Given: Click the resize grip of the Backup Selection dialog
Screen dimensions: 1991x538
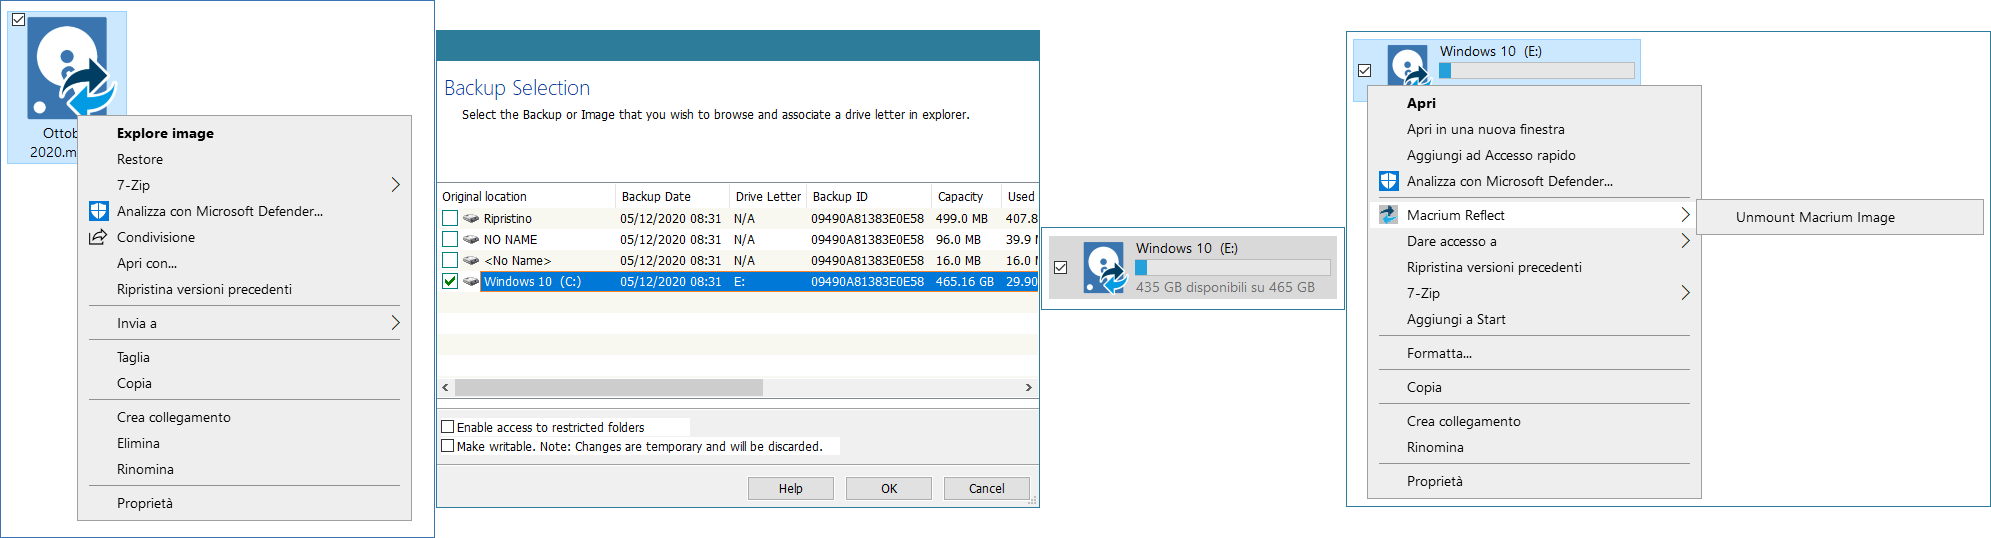Looking at the screenshot, I should pos(1032,500).
